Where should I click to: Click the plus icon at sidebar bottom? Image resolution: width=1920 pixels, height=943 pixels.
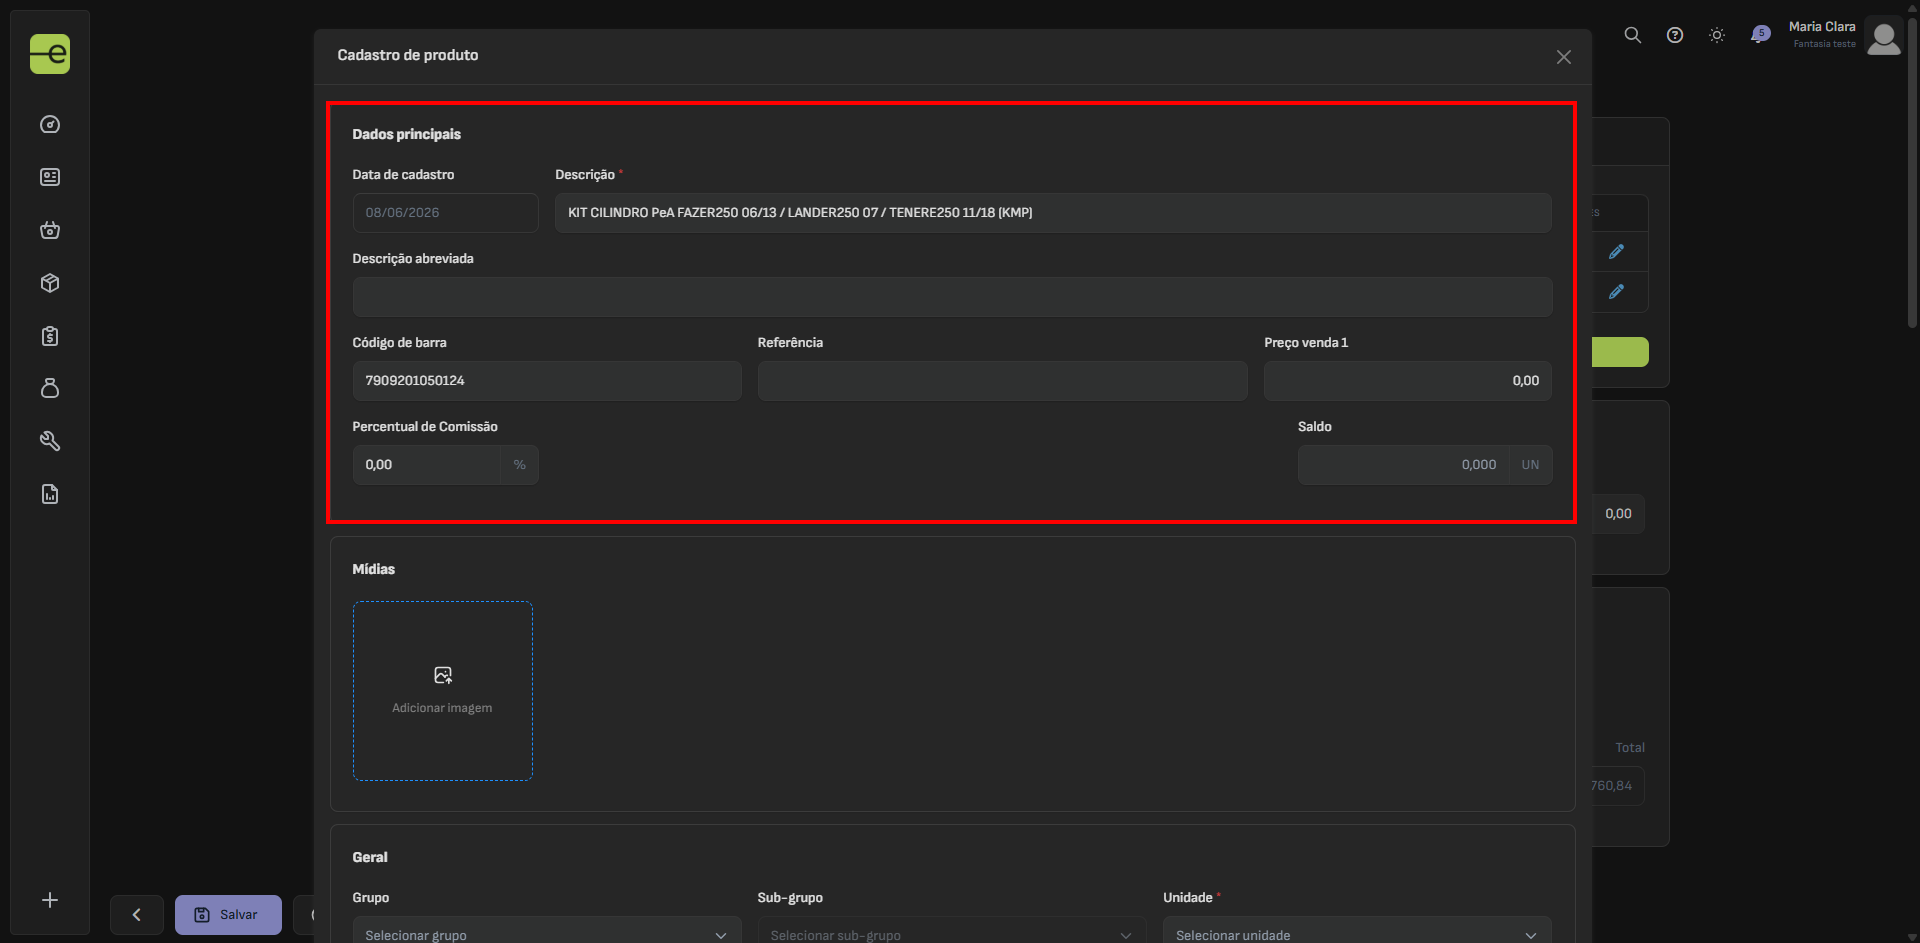(50, 900)
